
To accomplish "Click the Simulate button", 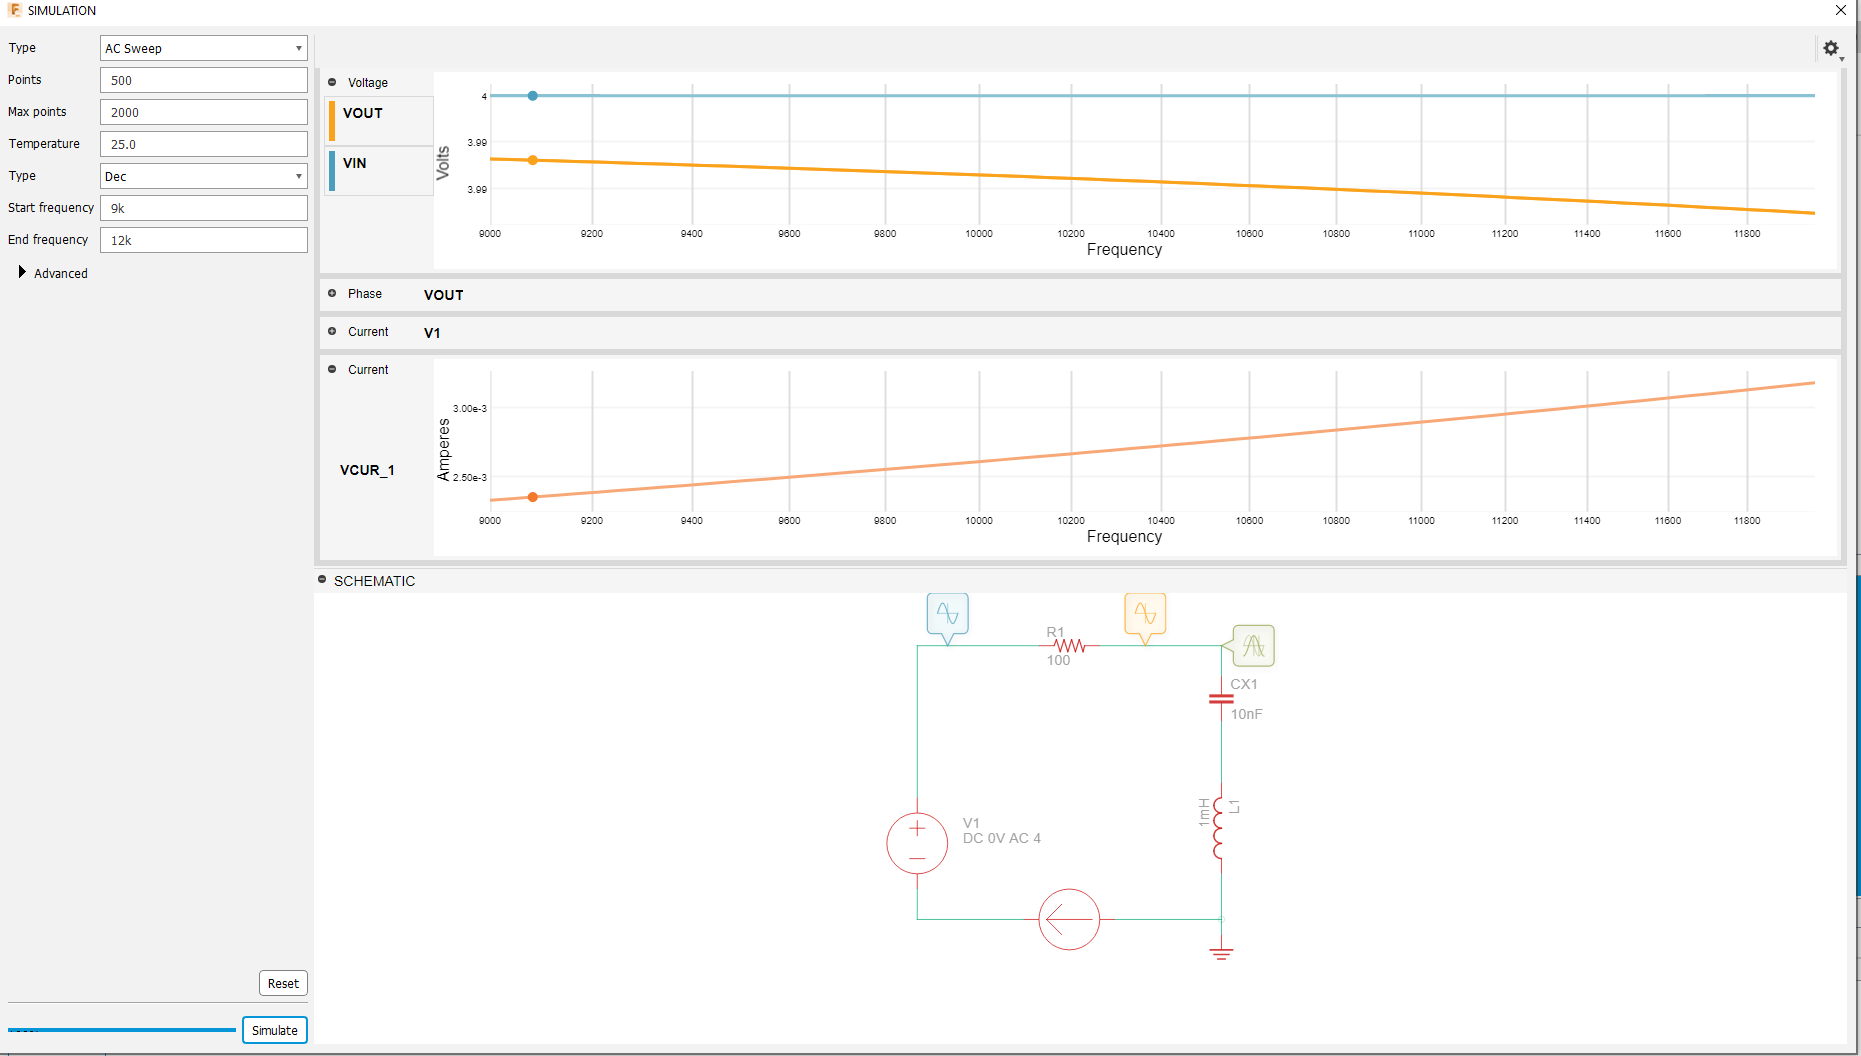I will tap(274, 1029).
